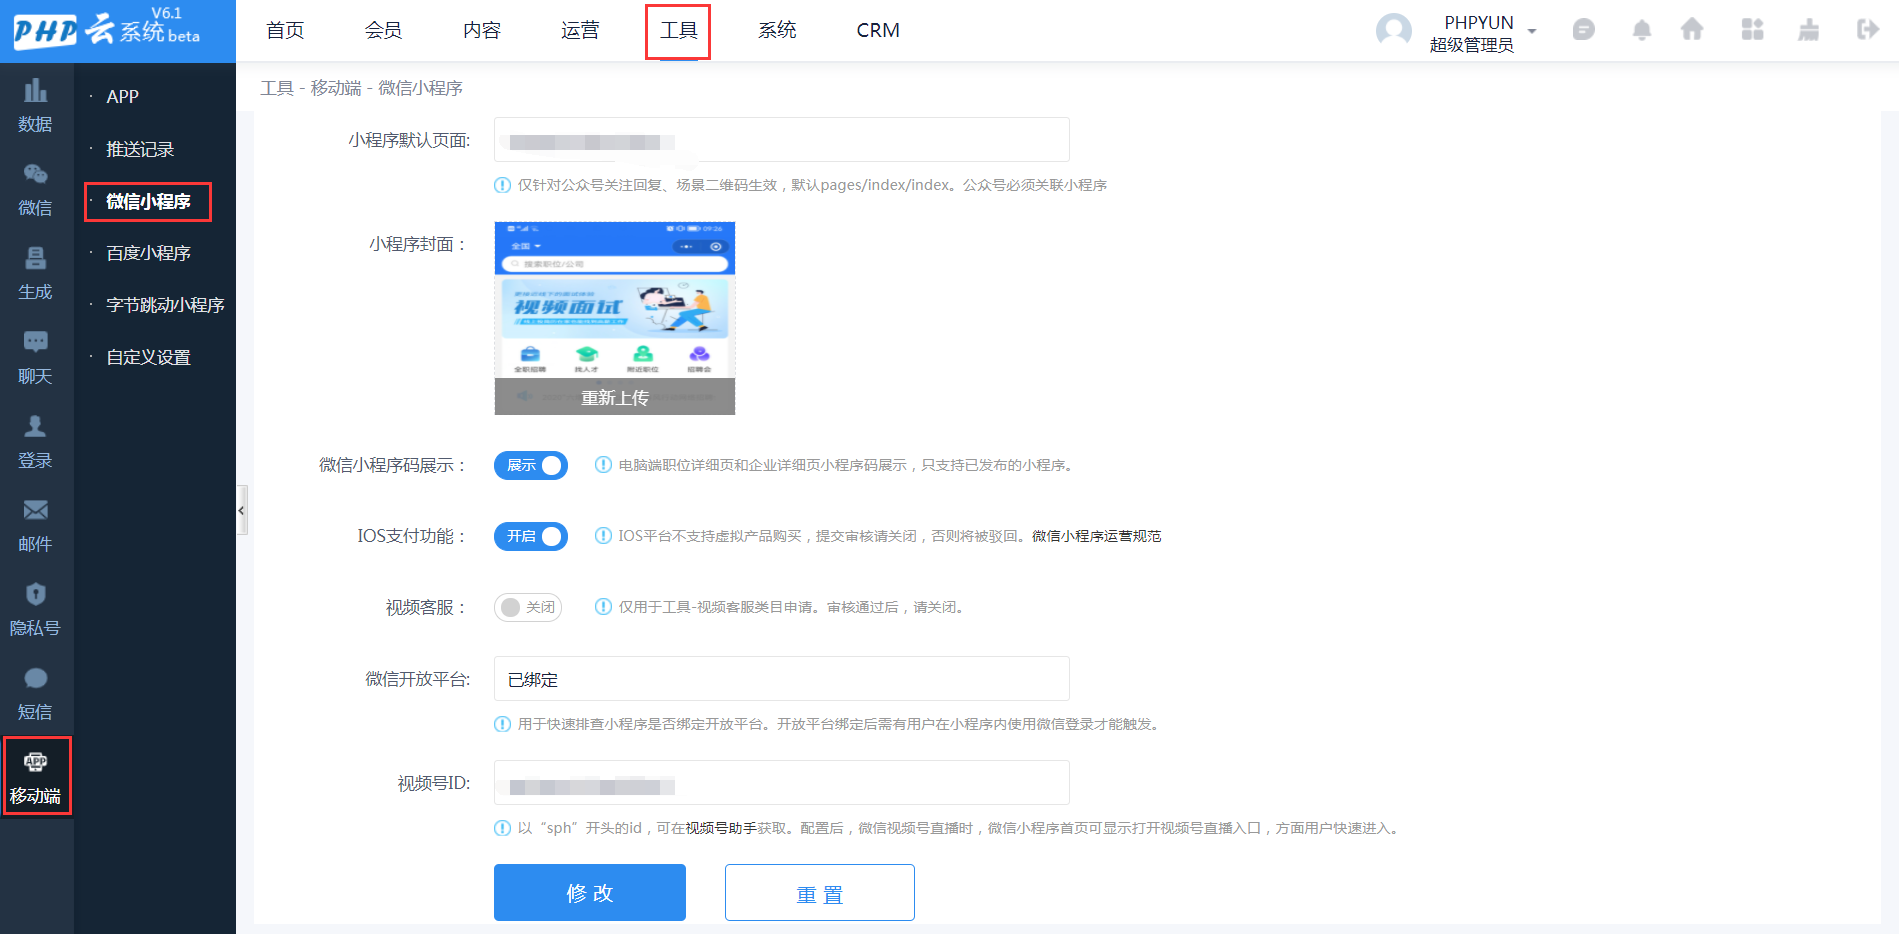
Task: Click the 小程序默认页面 input field
Action: tap(782, 140)
